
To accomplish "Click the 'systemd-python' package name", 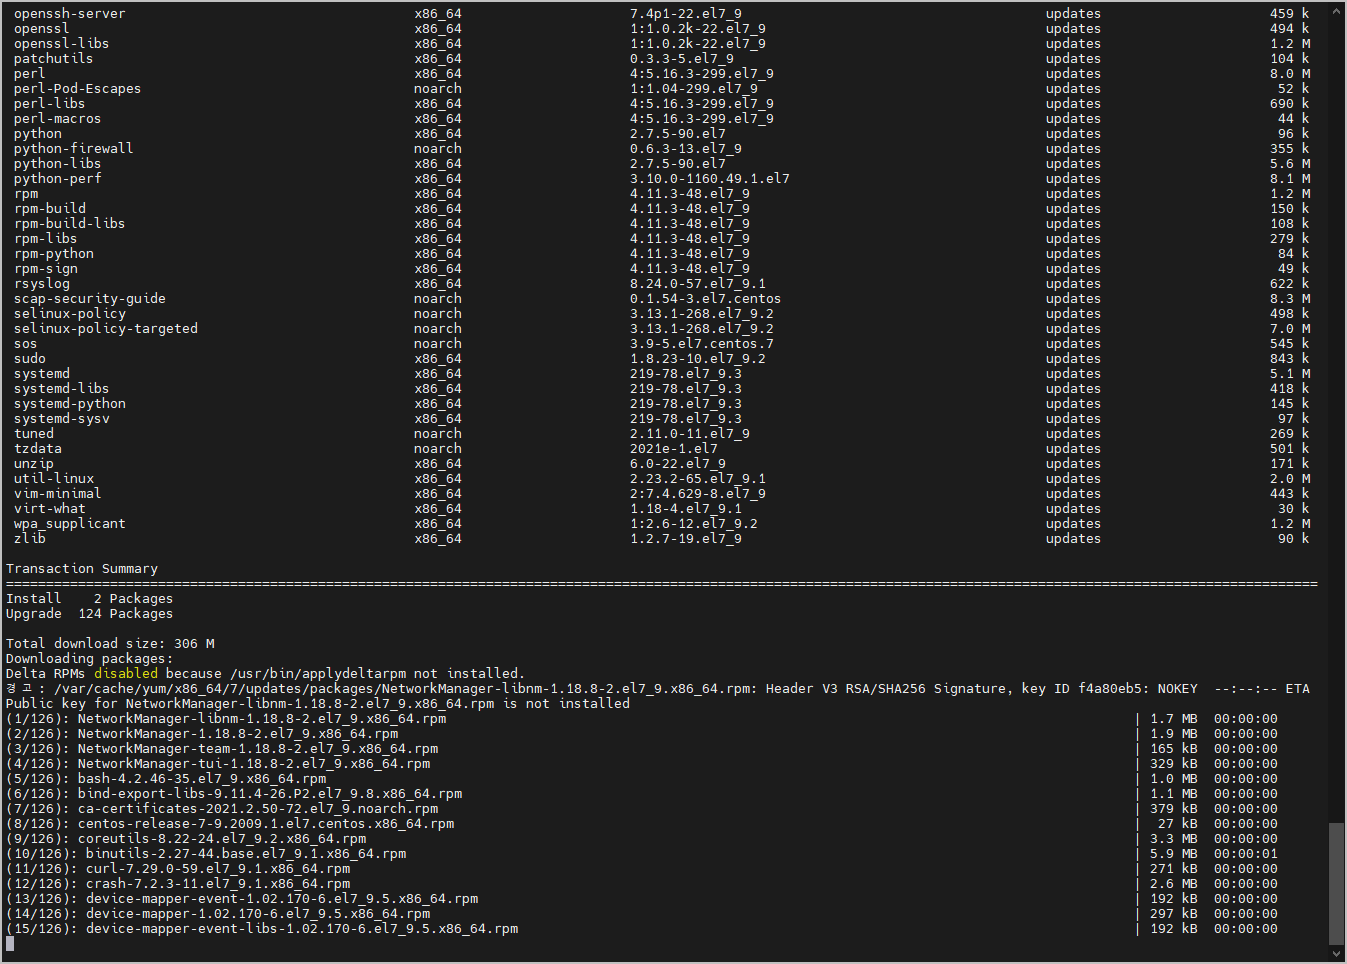I will coord(70,404).
